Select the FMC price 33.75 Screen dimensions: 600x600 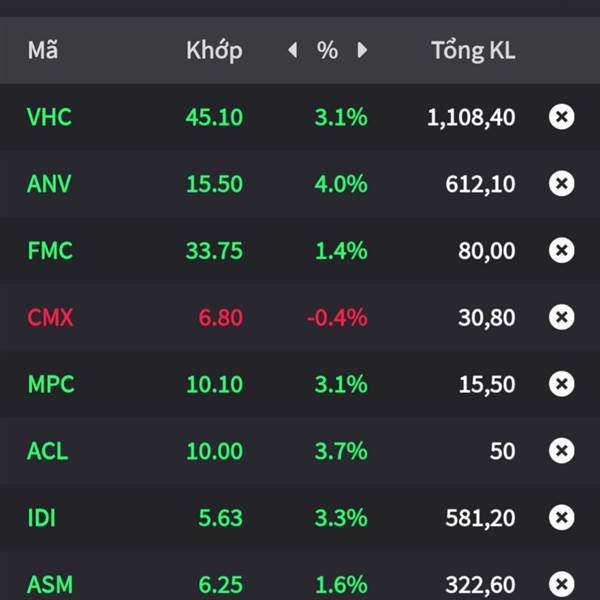pyautogui.click(x=214, y=251)
